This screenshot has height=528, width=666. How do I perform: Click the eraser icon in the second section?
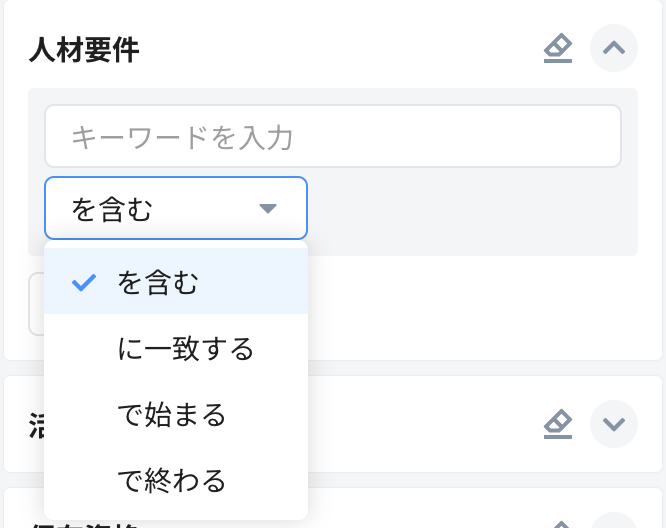tap(558, 424)
